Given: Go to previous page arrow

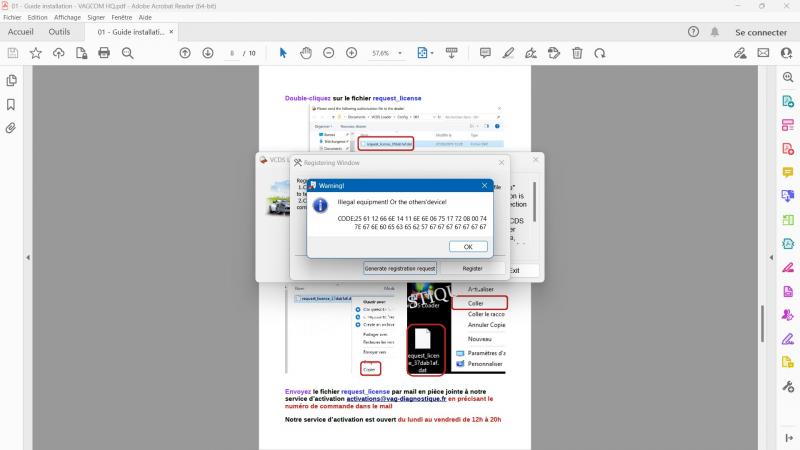Looking at the screenshot, I should pyautogui.click(x=185, y=53).
